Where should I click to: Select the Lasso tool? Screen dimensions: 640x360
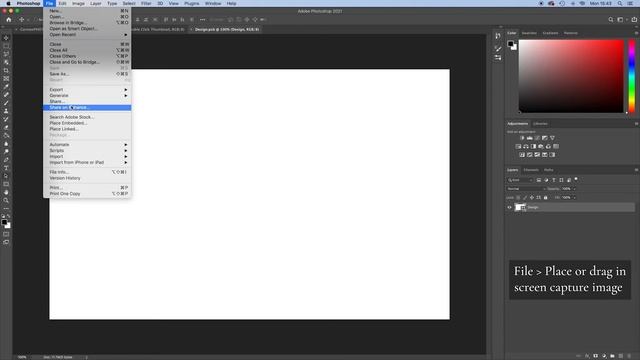tap(6, 54)
